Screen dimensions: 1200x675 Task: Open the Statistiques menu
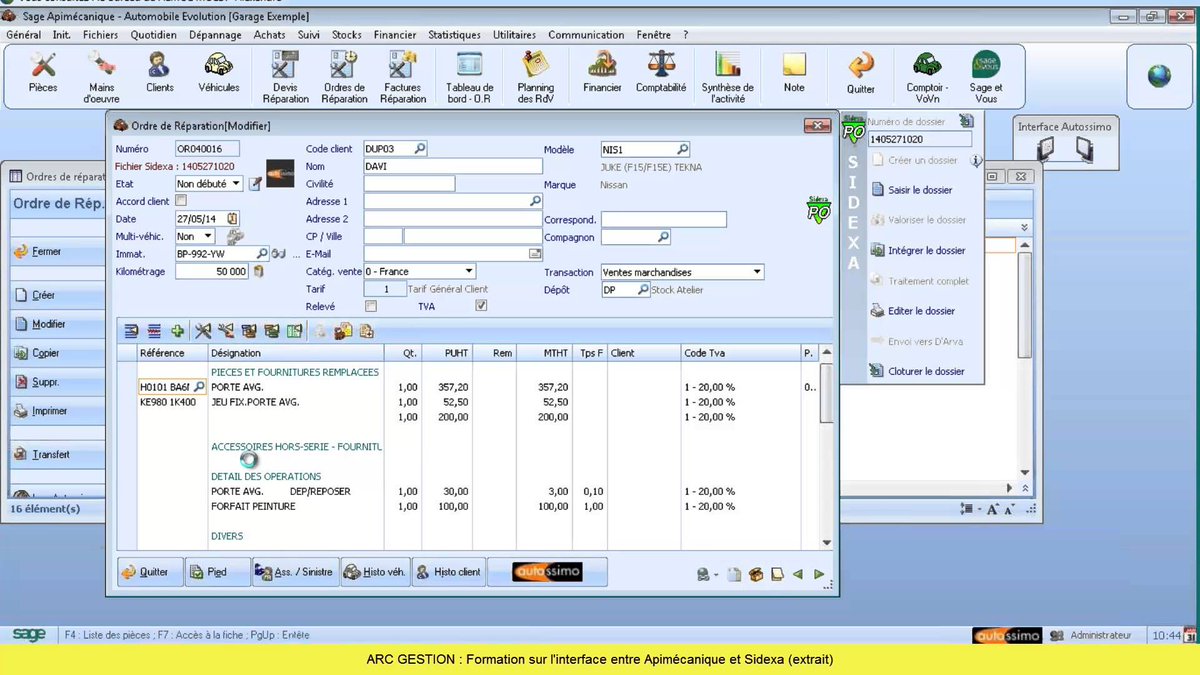[x=454, y=34]
